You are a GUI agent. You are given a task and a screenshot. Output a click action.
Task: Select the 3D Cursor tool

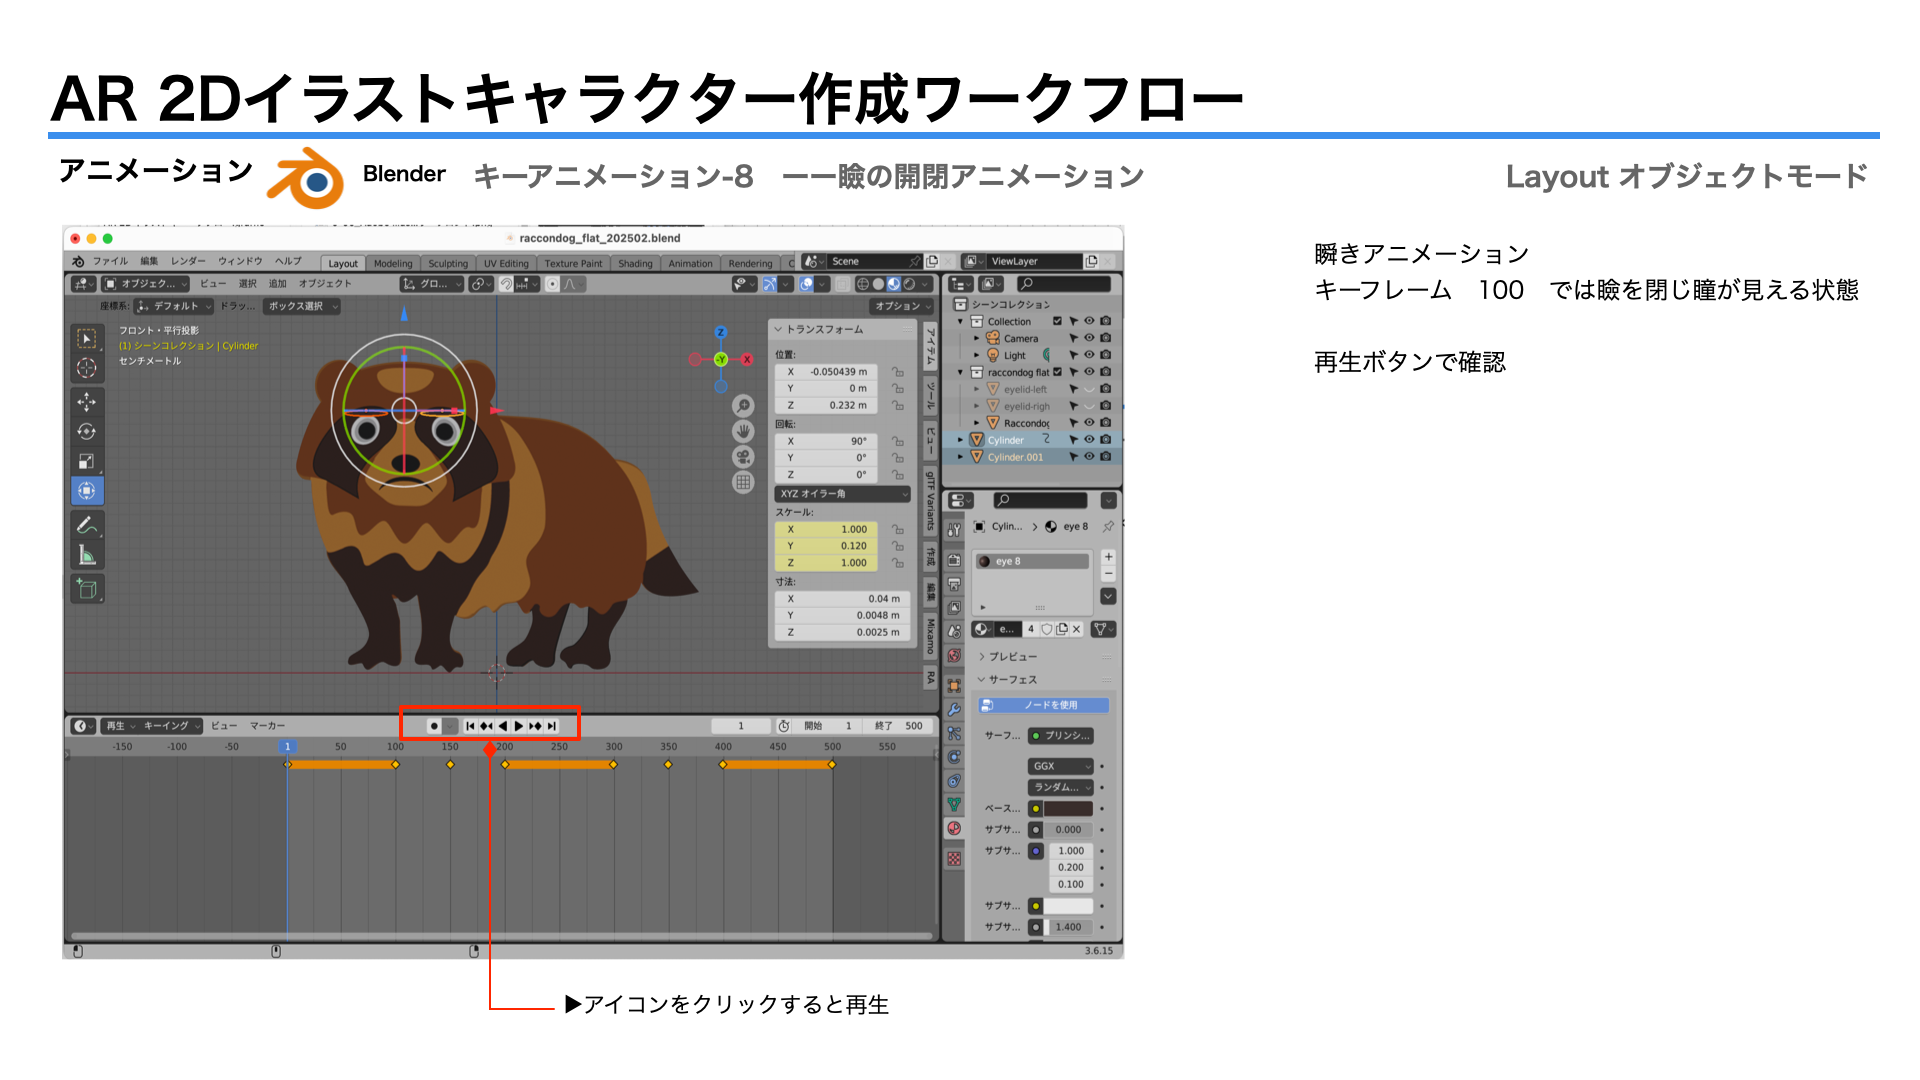(x=87, y=368)
